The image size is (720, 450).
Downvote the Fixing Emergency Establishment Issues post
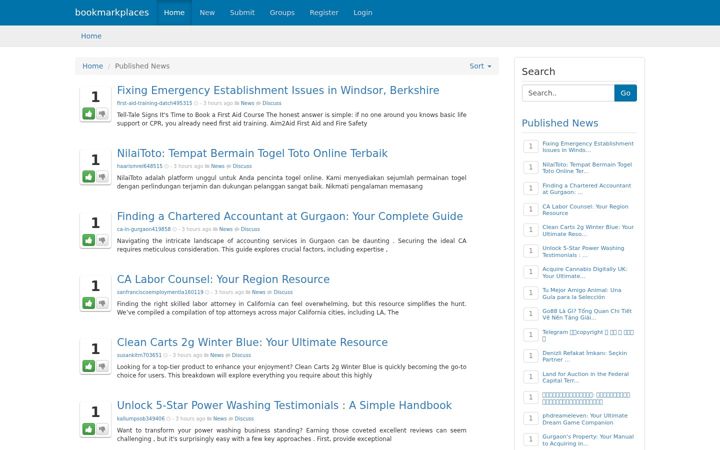click(102, 113)
